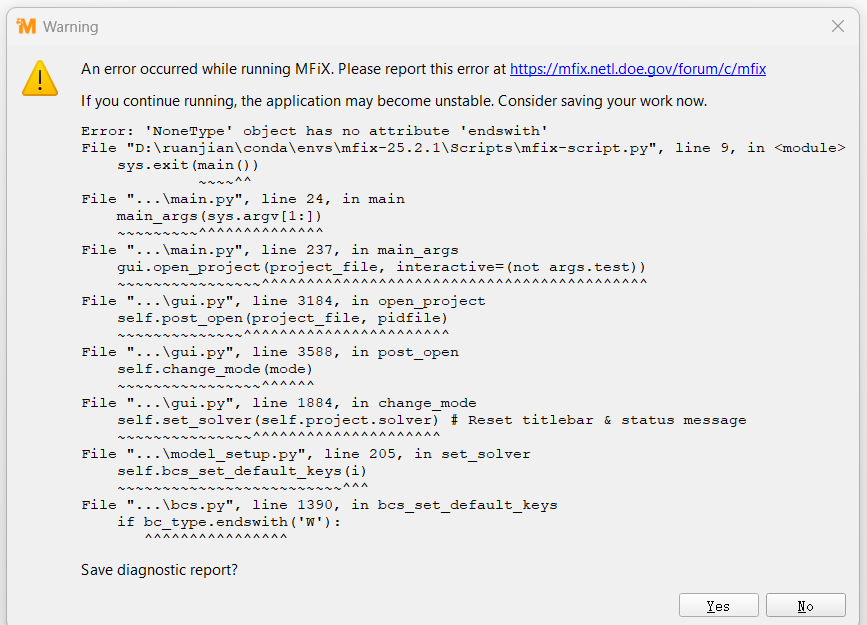Image resolution: width=867 pixels, height=625 pixels.
Task: Click the sys.exit(main()) traceback line
Action: pos(188,165)
